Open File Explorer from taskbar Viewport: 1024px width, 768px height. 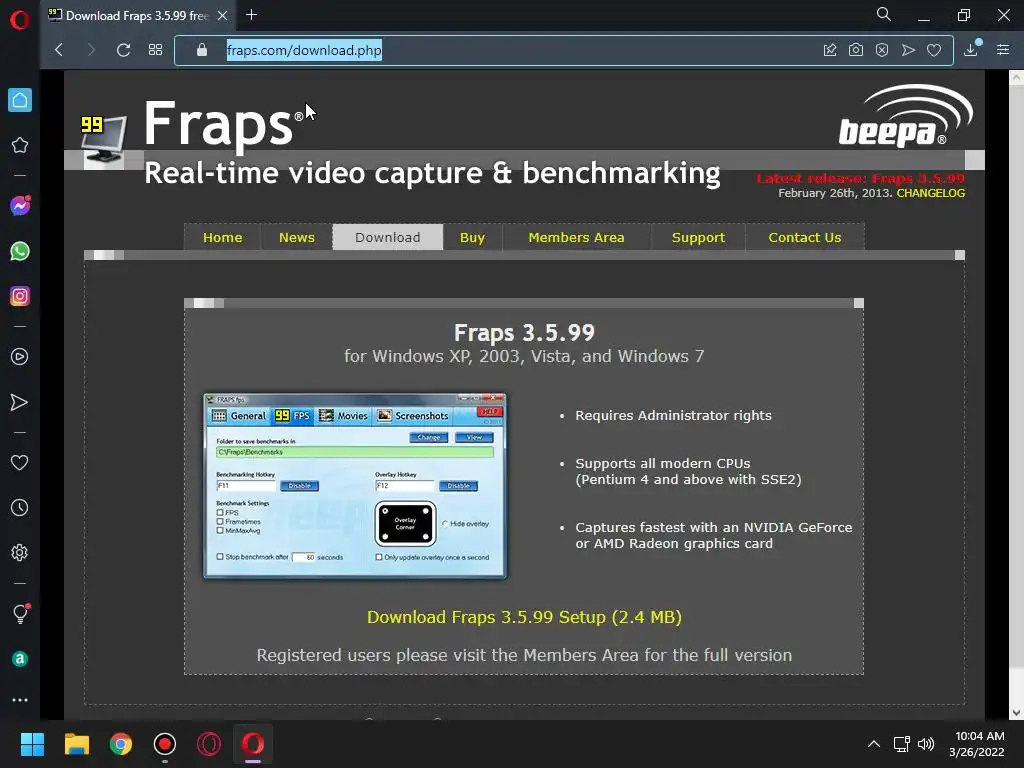point(76,744)
